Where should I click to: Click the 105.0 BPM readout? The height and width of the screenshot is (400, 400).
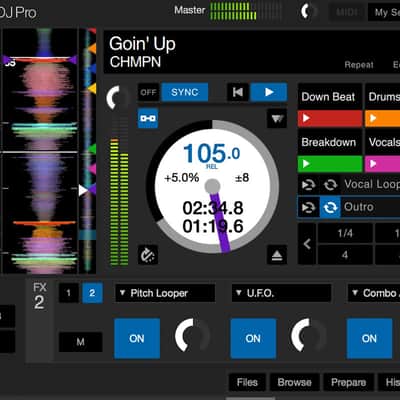212,153
